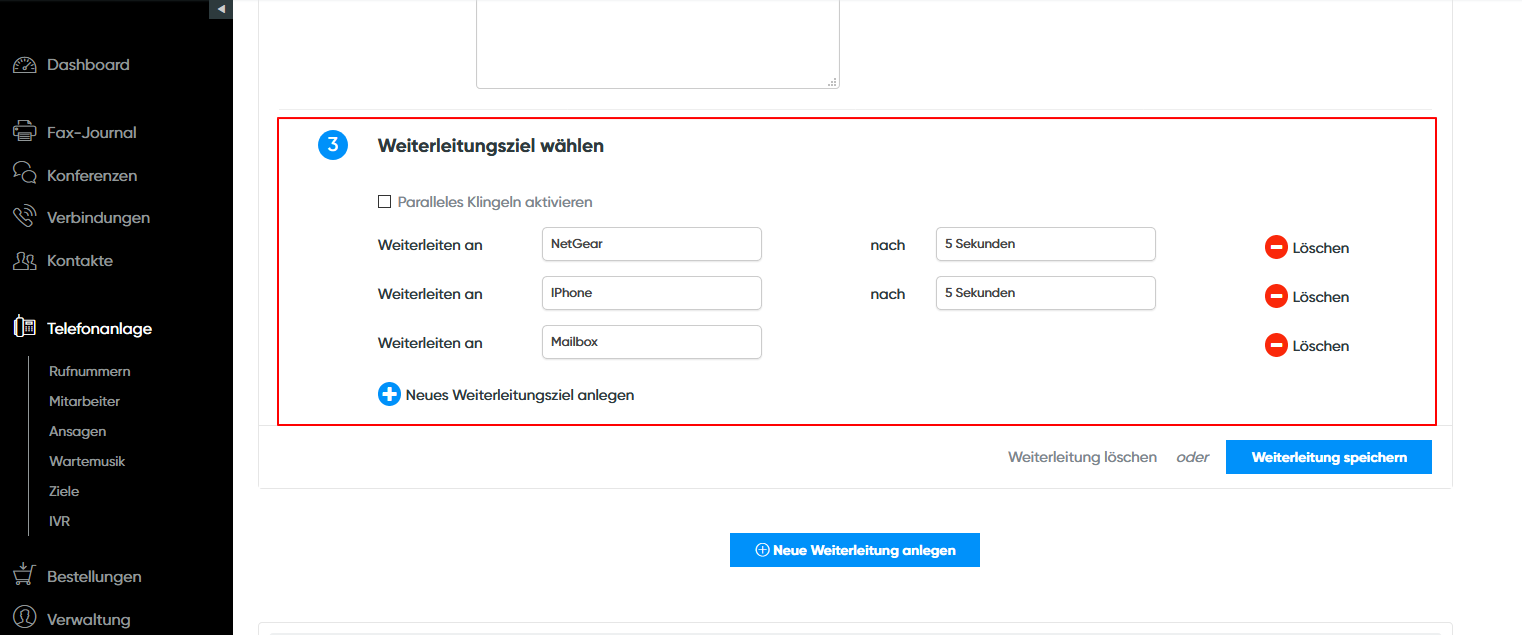Click the Konferenzen speech bubbles icon

(24, 174)
